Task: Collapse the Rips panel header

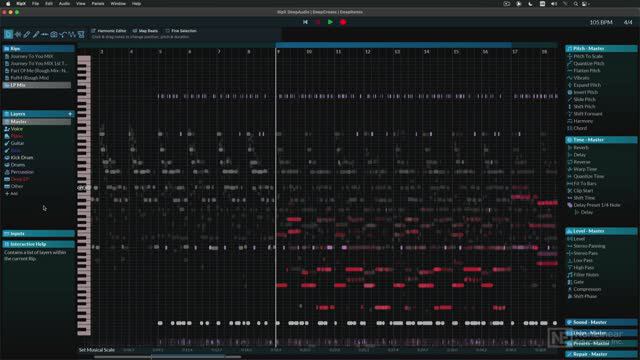Action: (x=38, y=49)
